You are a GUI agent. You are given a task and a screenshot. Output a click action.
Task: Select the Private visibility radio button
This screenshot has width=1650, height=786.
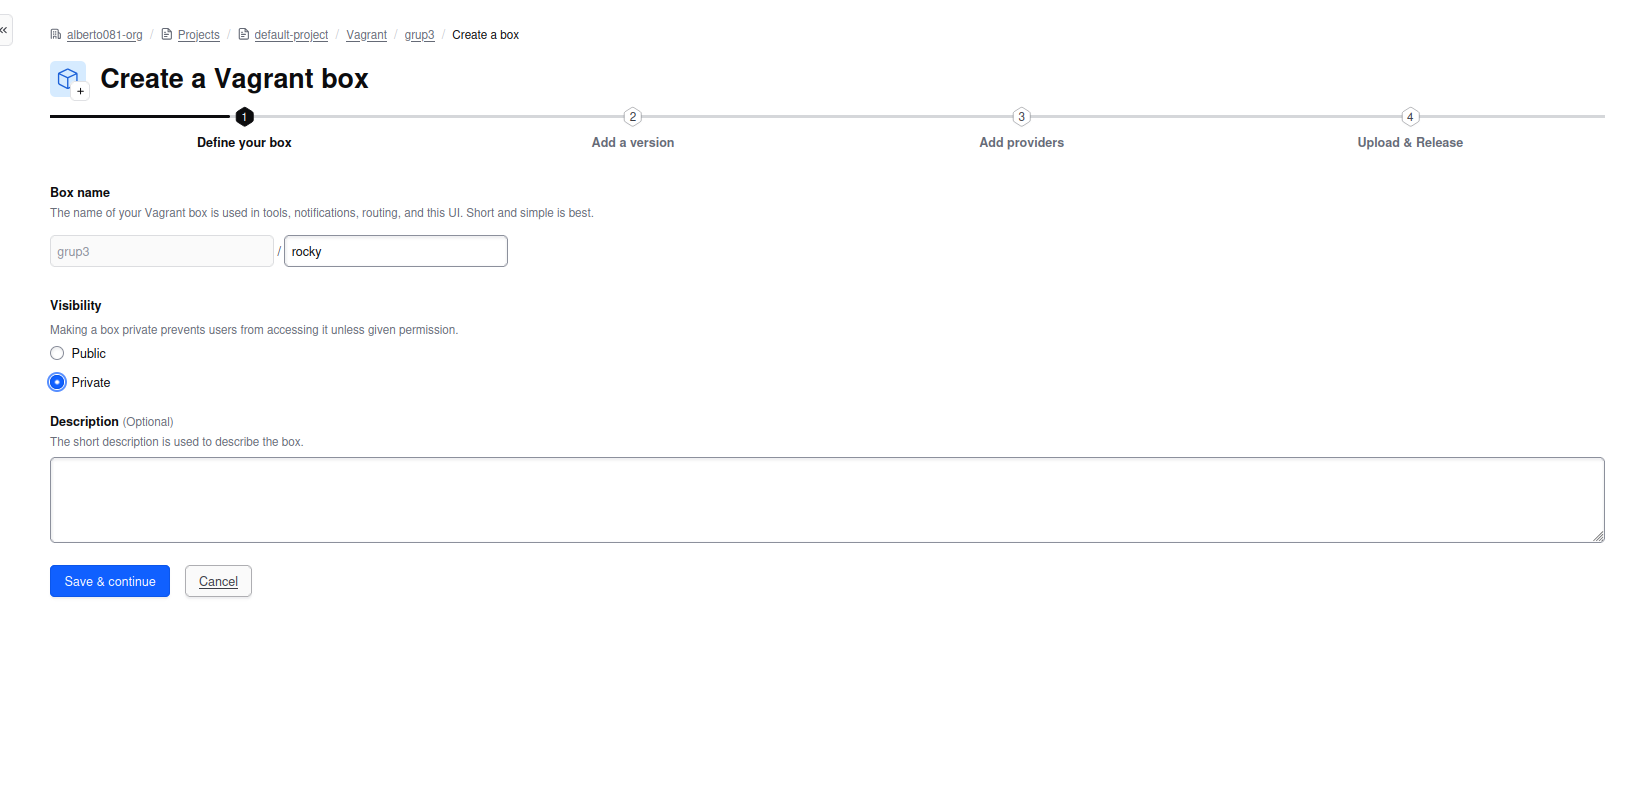57,382
